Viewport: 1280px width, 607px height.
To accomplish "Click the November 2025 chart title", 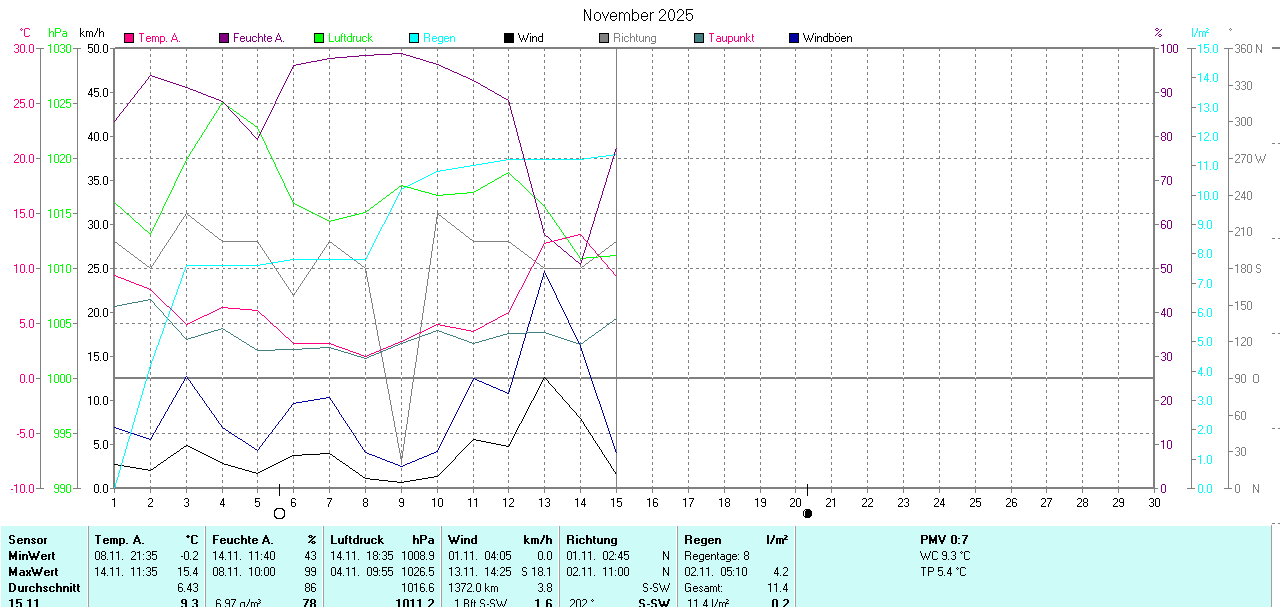I will (x=638, y=15).
